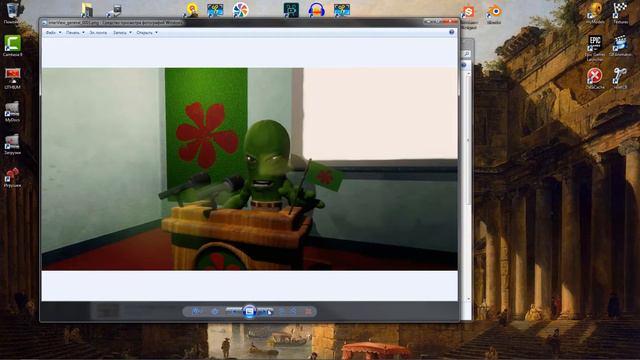Click the actual size icon in Photo Viewer

[x=215, y=312]
